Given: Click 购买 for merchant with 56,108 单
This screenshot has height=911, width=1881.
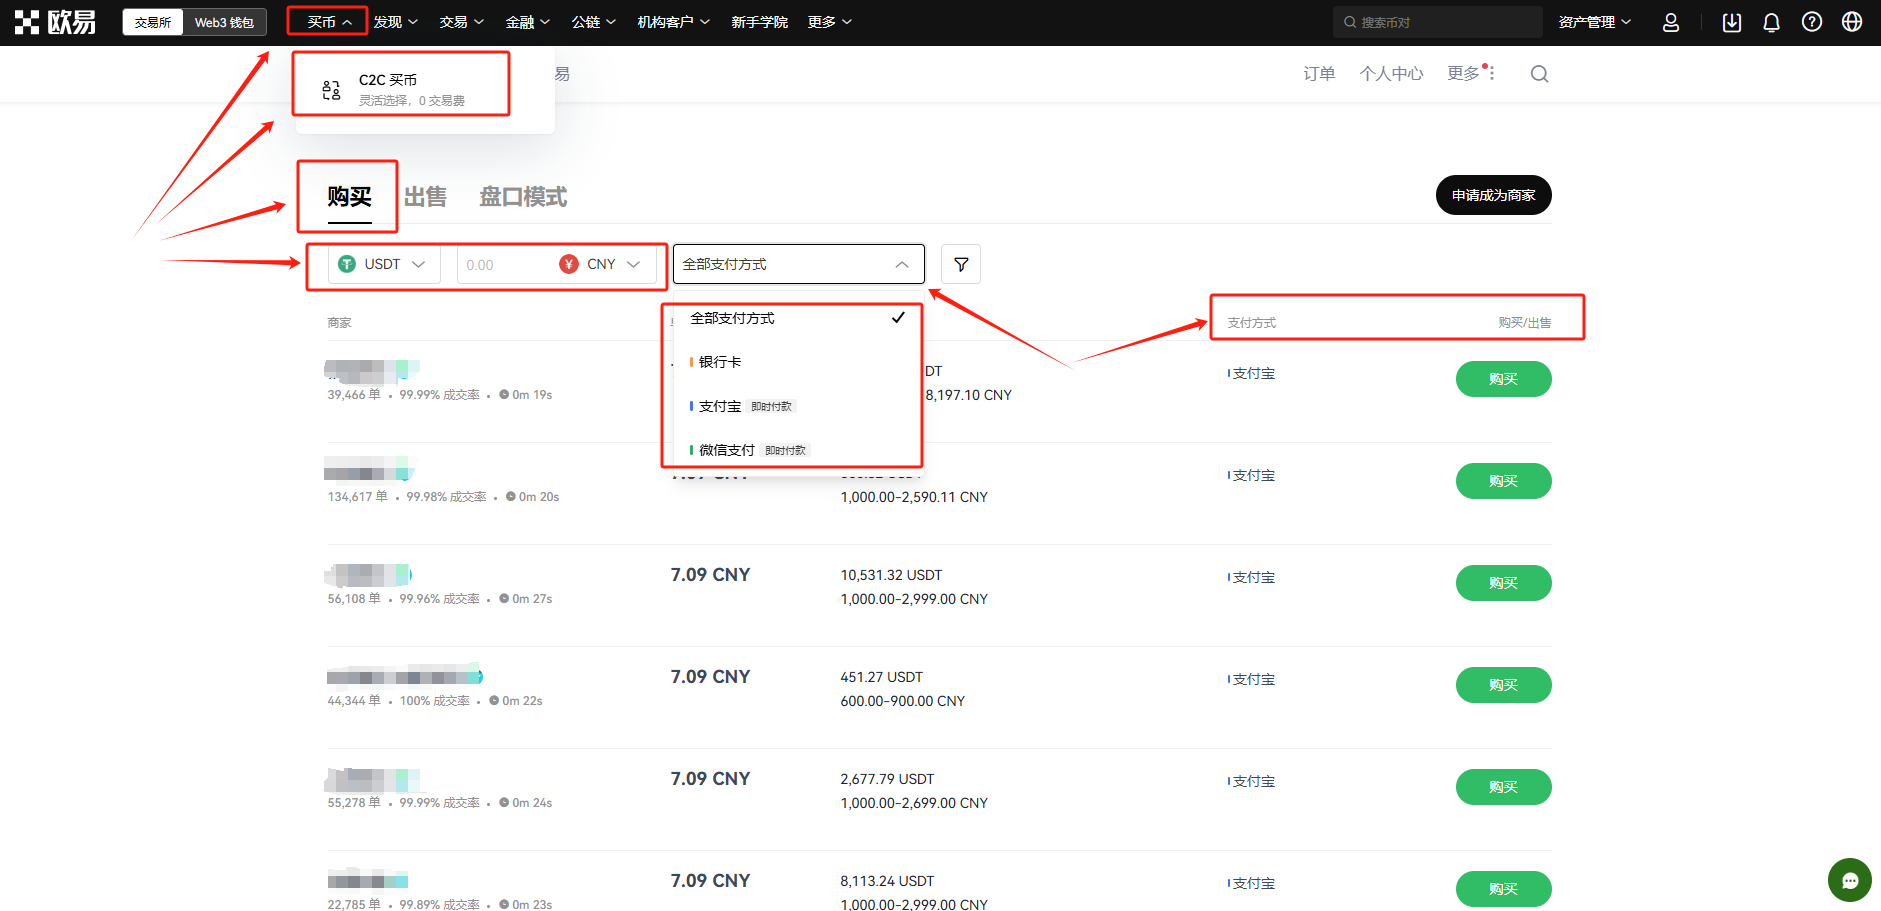Looking at the screenshot, I should click(1503, 583).
